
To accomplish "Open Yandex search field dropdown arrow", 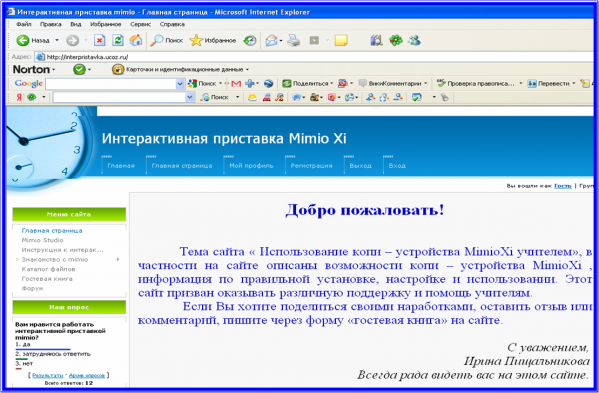I will coord(190,97).
